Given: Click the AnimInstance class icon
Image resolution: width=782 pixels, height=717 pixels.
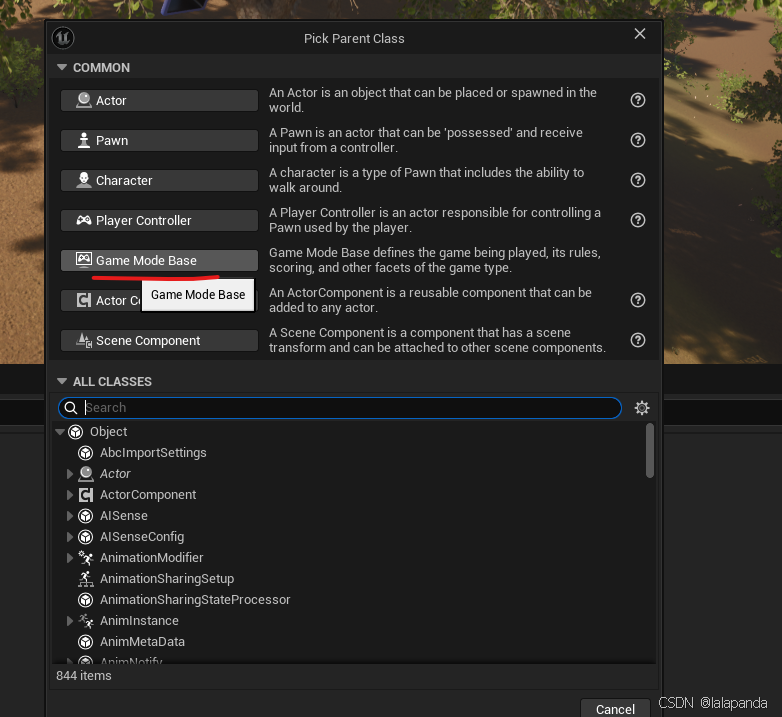Looking at the screenshot, I should pyautogui.click(x=86, y=620).
